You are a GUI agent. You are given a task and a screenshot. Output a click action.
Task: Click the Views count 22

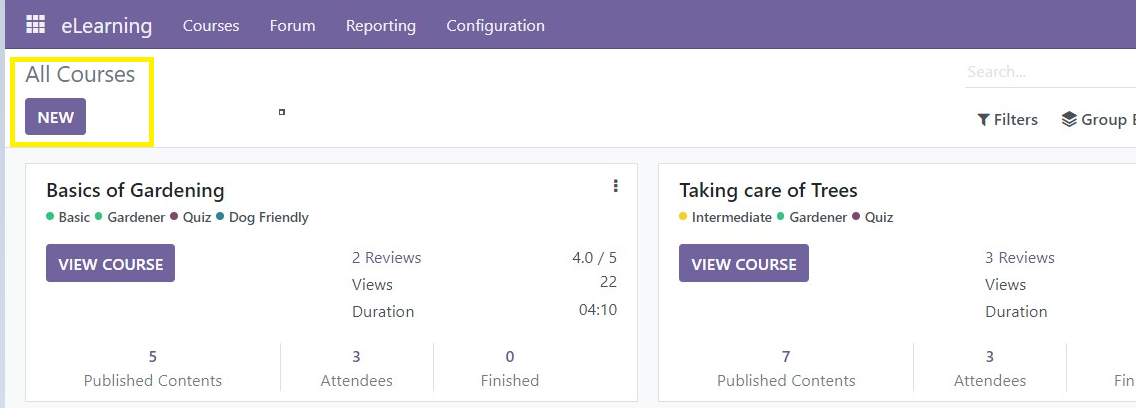609,282
